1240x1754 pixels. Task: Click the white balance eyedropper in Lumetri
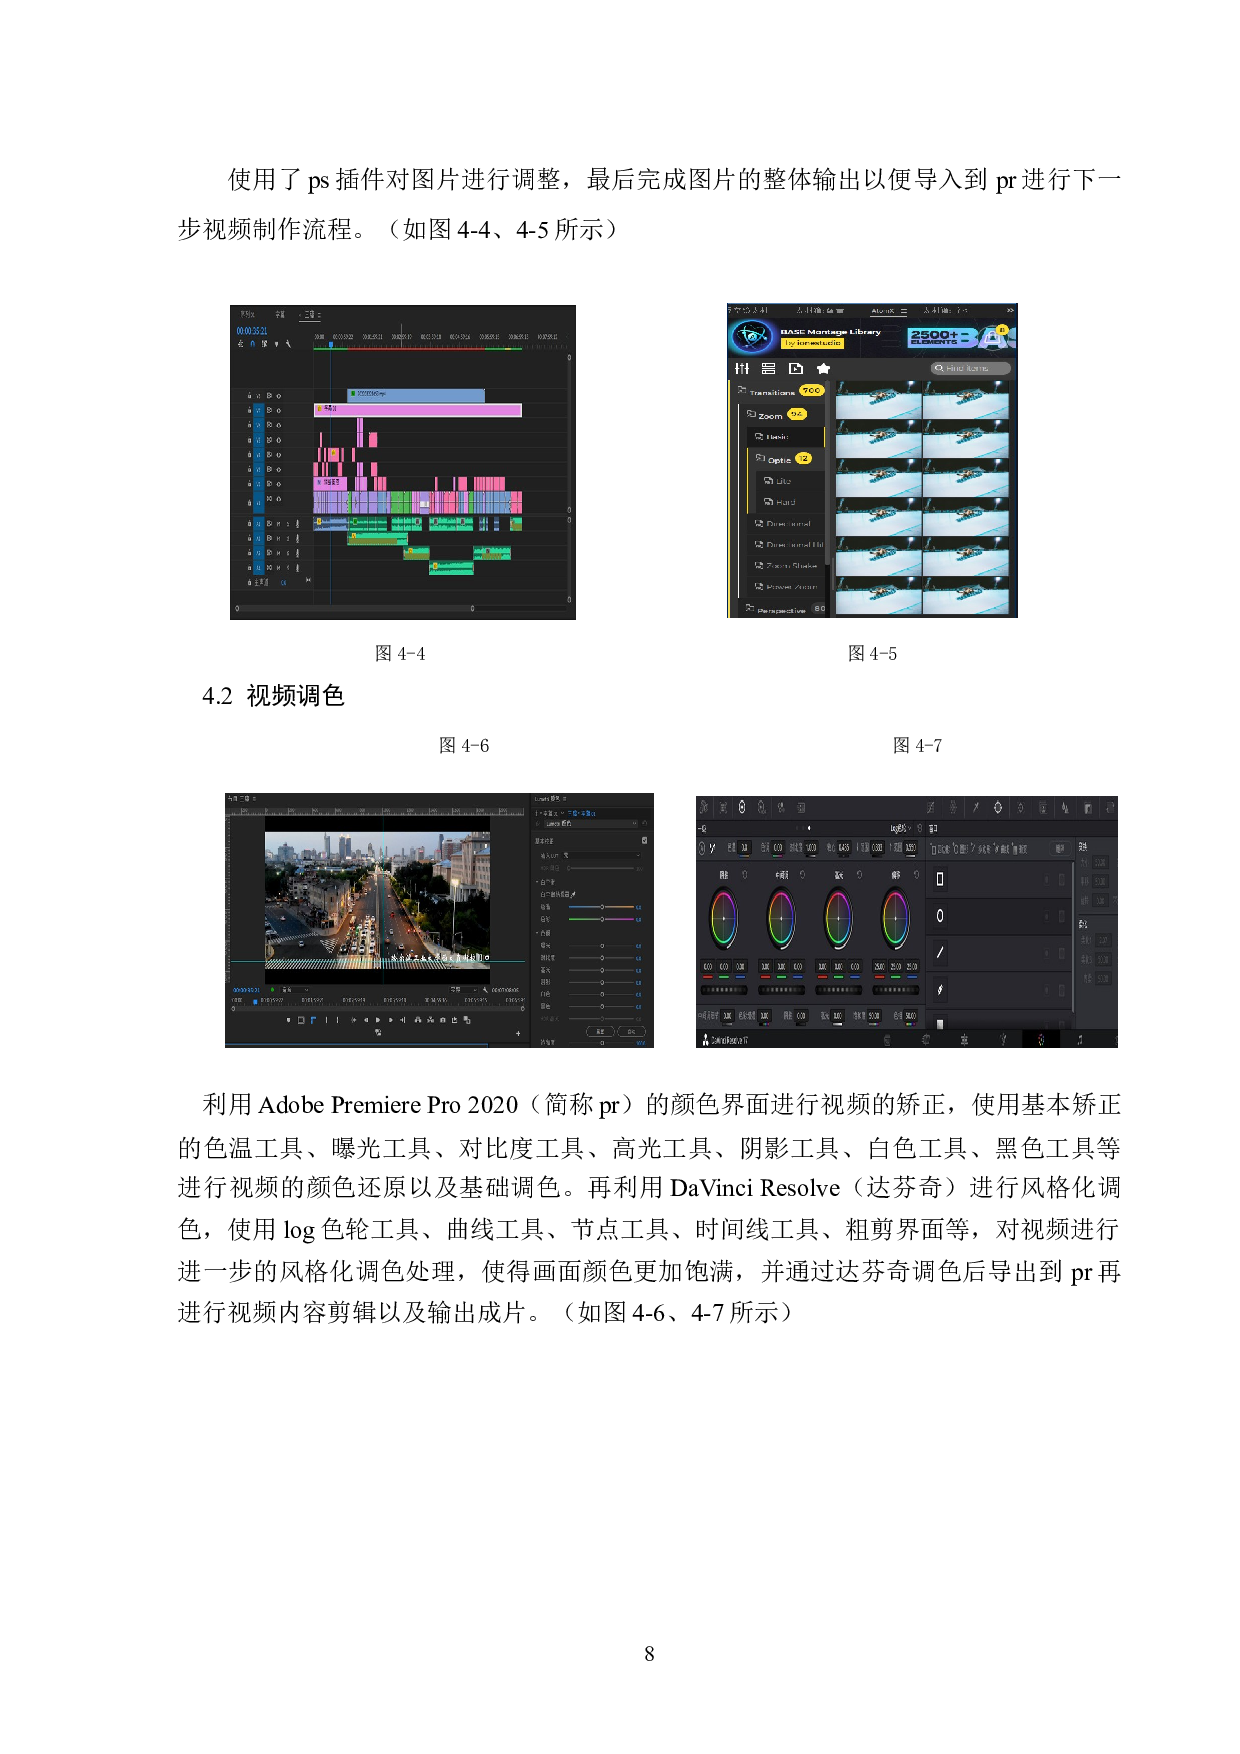coord(574,894)
